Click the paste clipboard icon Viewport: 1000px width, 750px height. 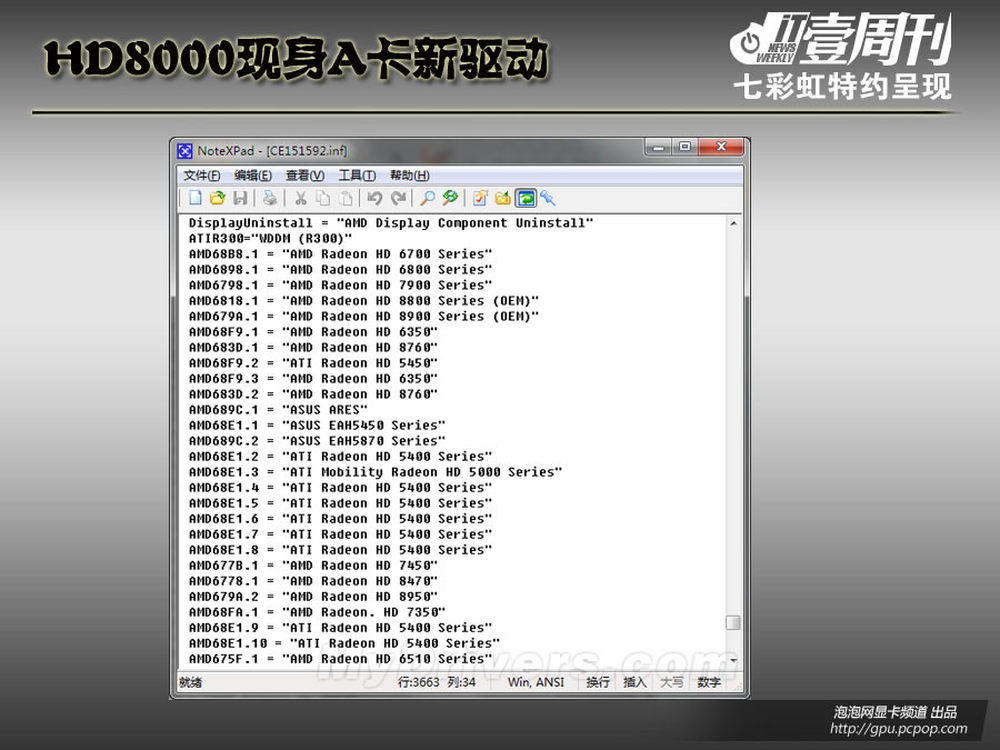pyautogui.click(x=346, y=198)
